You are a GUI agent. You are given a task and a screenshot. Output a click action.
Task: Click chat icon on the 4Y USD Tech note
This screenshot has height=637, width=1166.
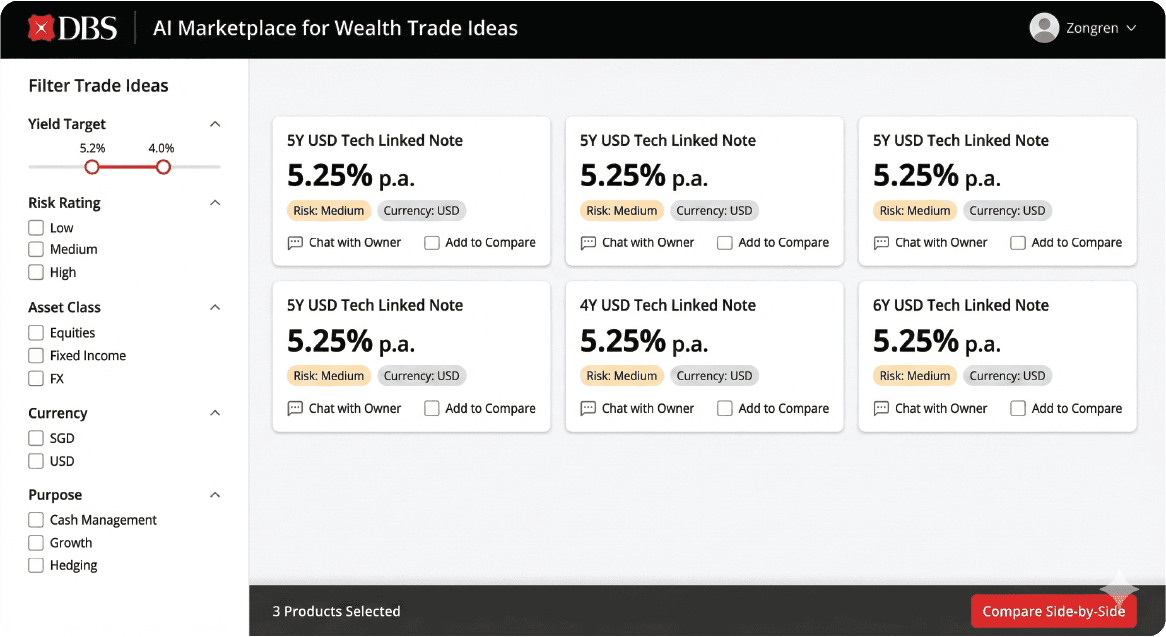pos(588,408)
